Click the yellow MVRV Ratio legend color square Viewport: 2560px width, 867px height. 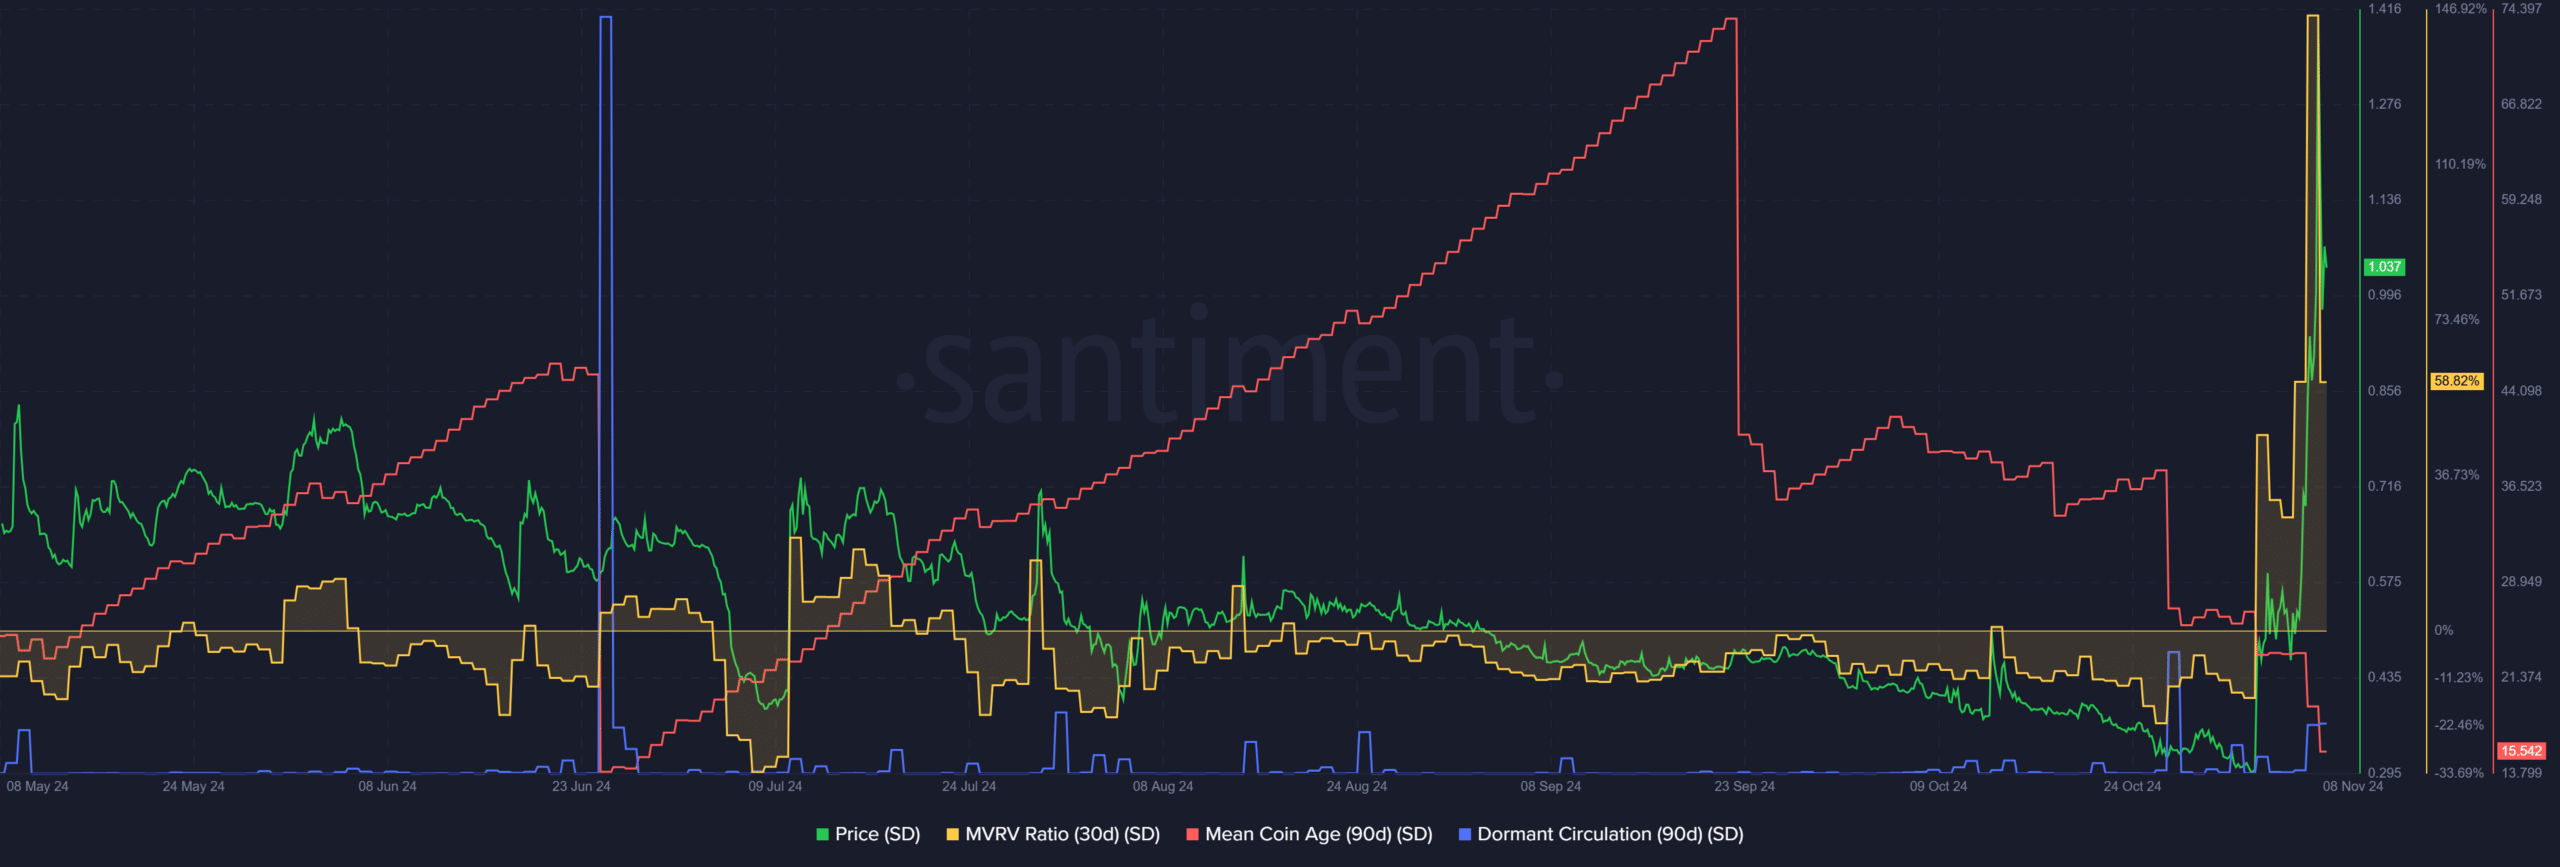pyautogui.click(x=952, y=834)
